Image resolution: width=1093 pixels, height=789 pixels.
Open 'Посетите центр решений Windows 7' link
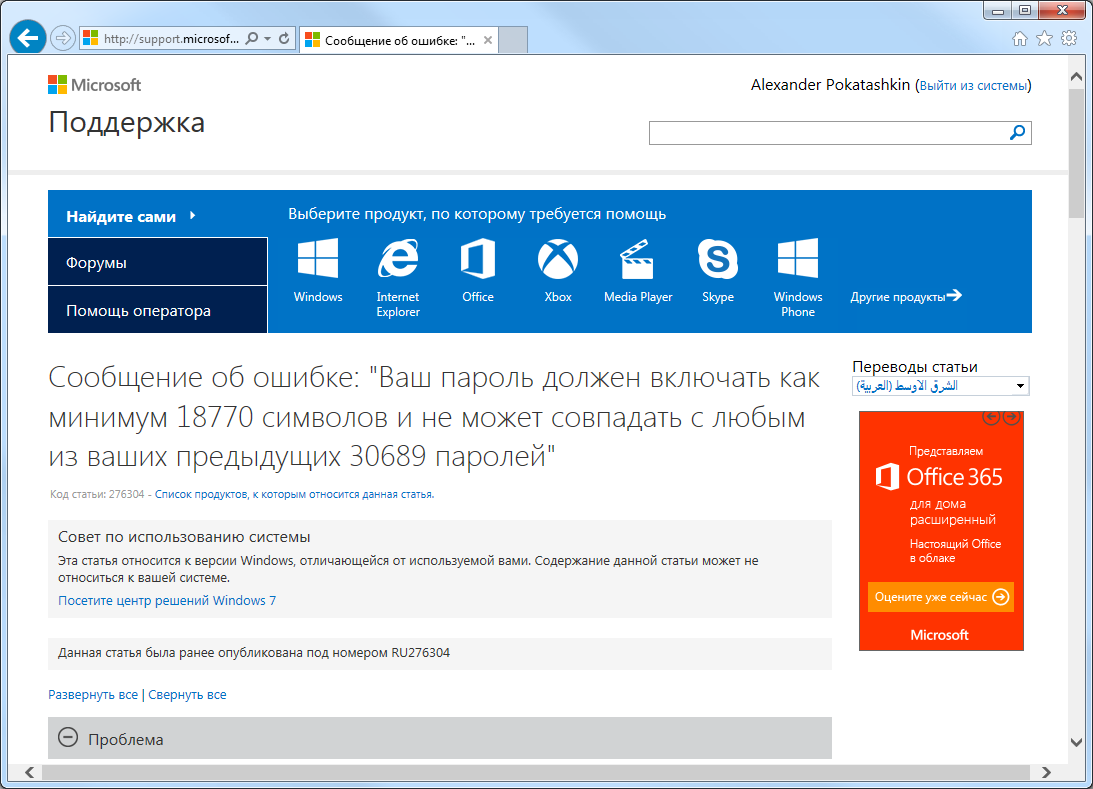click(x=167, y=600)
